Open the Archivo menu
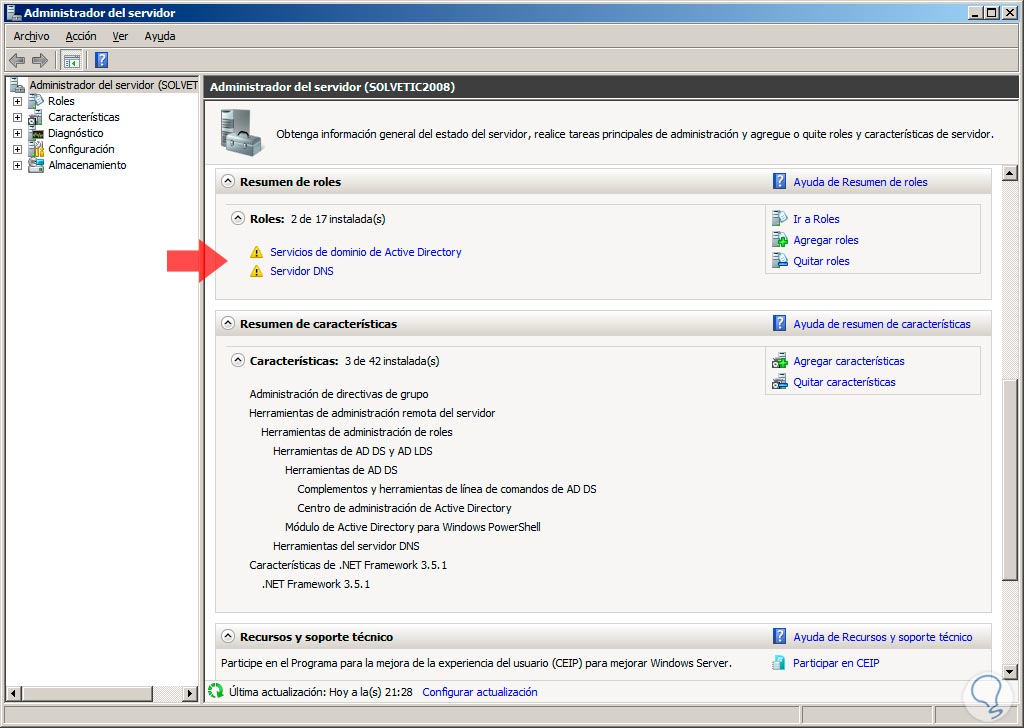The height and width of the screenshot is (728, 1024). [31, 36]
